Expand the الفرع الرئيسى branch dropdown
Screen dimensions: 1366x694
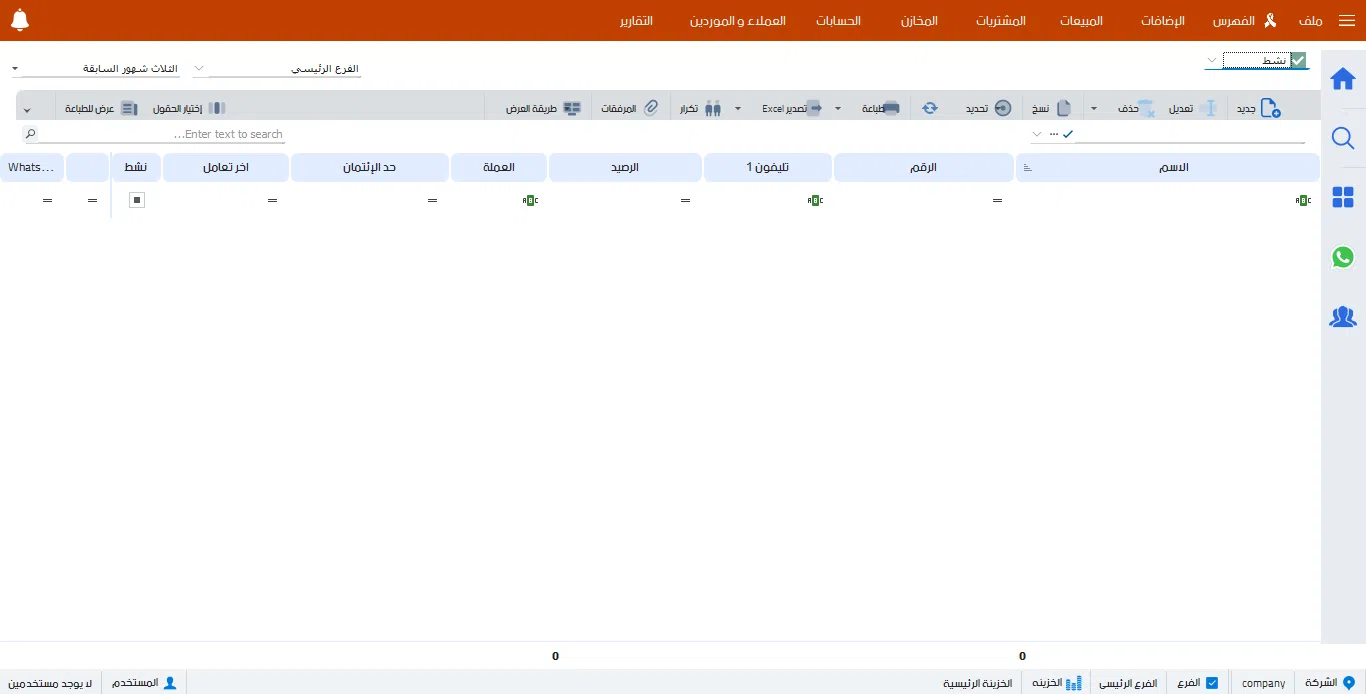click(x=199, y=69)
